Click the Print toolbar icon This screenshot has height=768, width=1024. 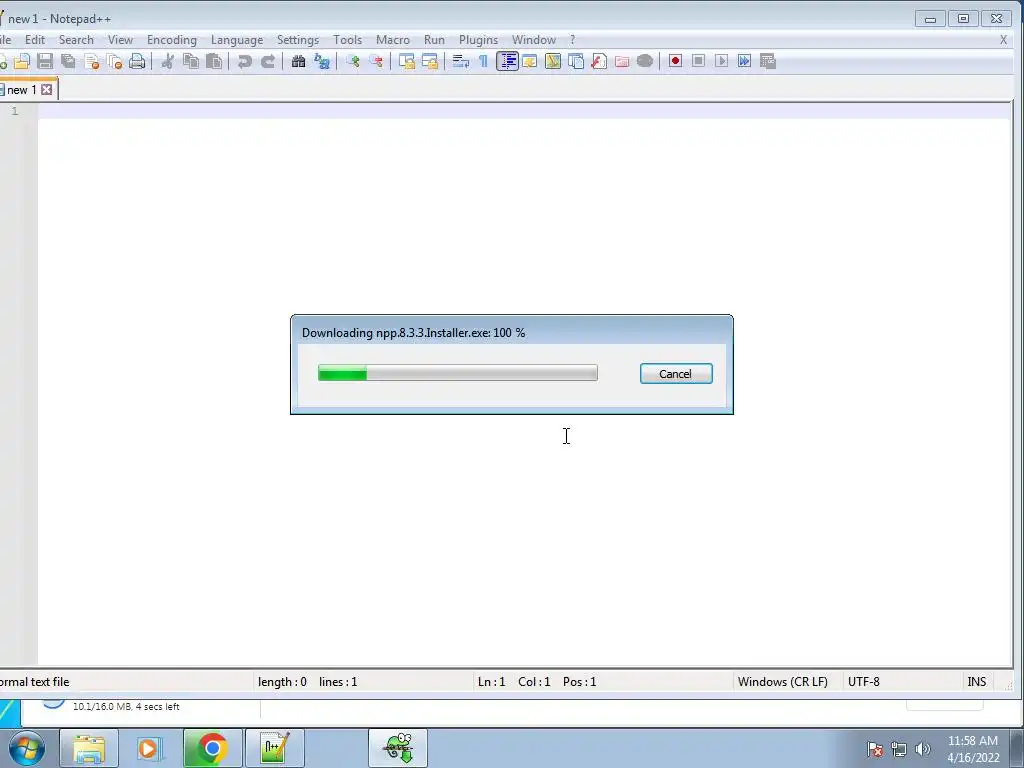(x=137, y=61)
